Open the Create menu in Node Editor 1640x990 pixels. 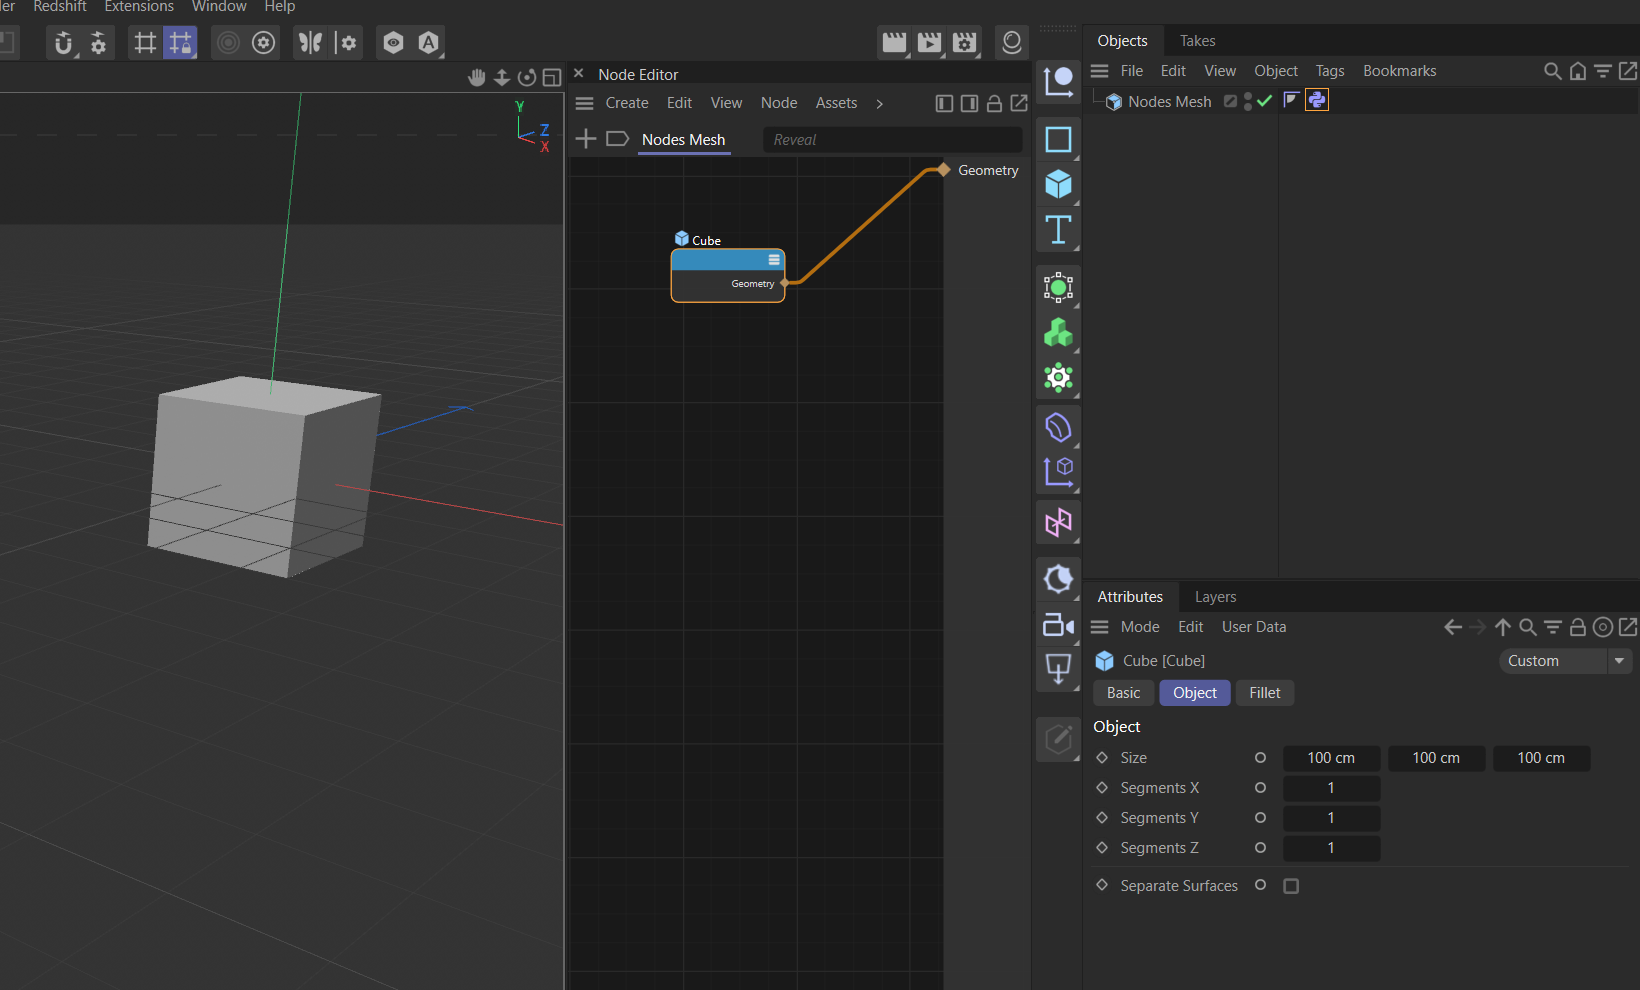pos(627,103)
